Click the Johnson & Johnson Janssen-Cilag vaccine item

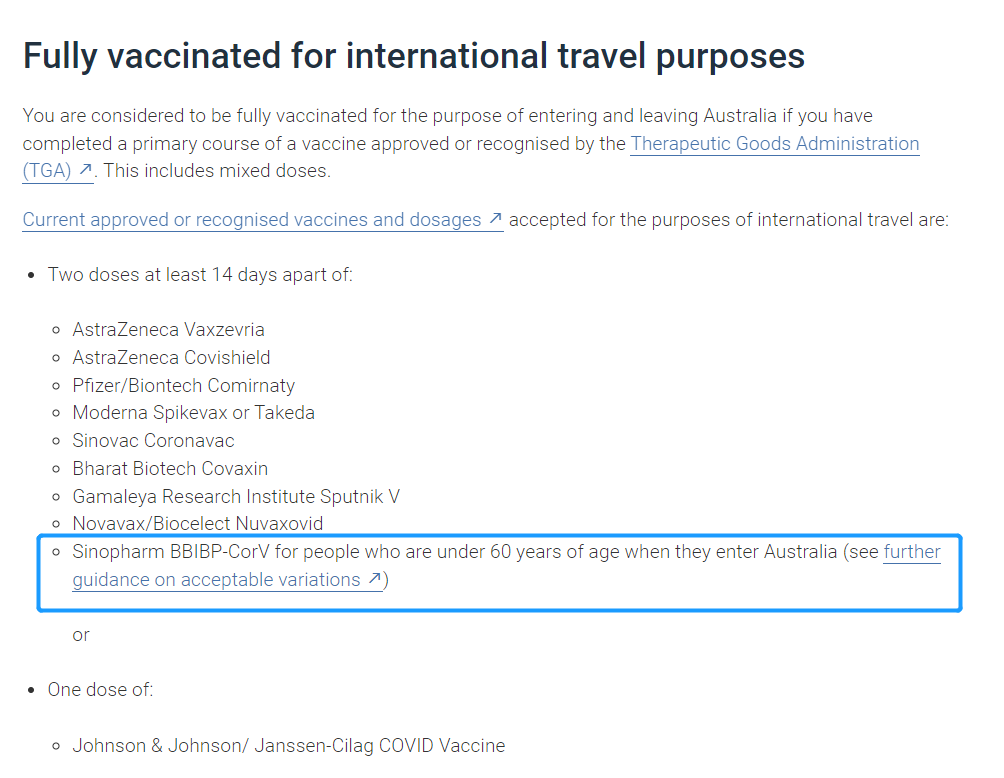click(x=289, y=745)
